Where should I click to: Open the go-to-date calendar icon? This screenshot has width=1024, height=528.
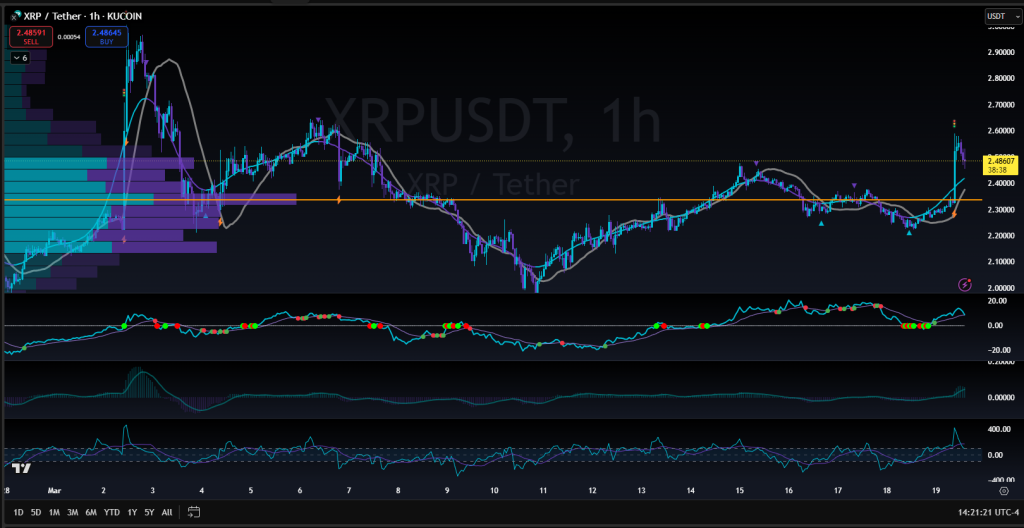pyautogui.click(x=193, y=512)
